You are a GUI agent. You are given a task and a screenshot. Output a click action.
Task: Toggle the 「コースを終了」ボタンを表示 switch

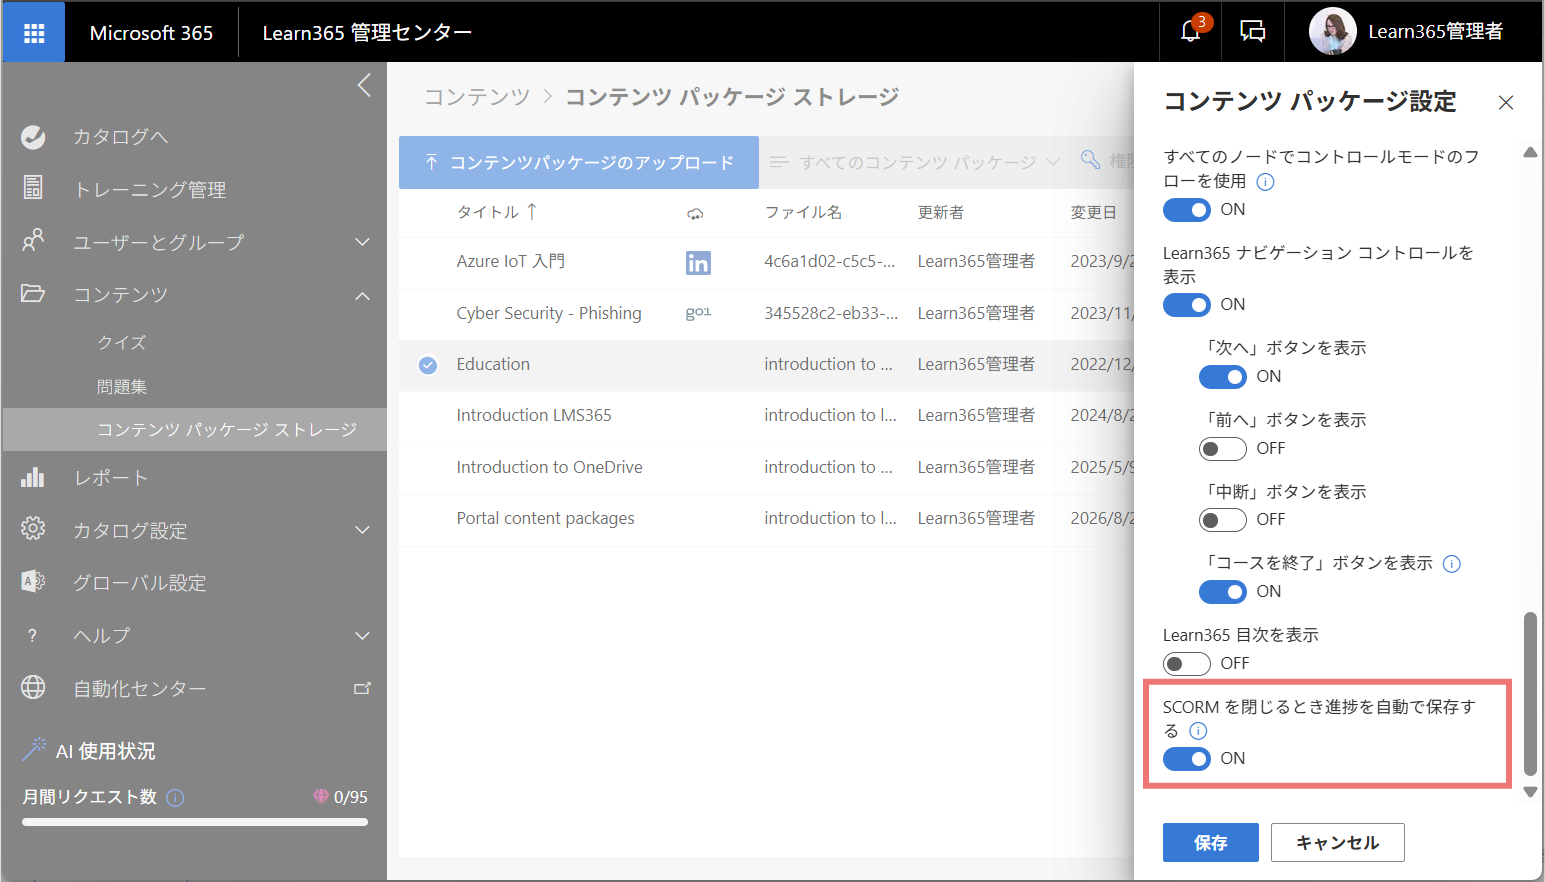[1223, 592]
